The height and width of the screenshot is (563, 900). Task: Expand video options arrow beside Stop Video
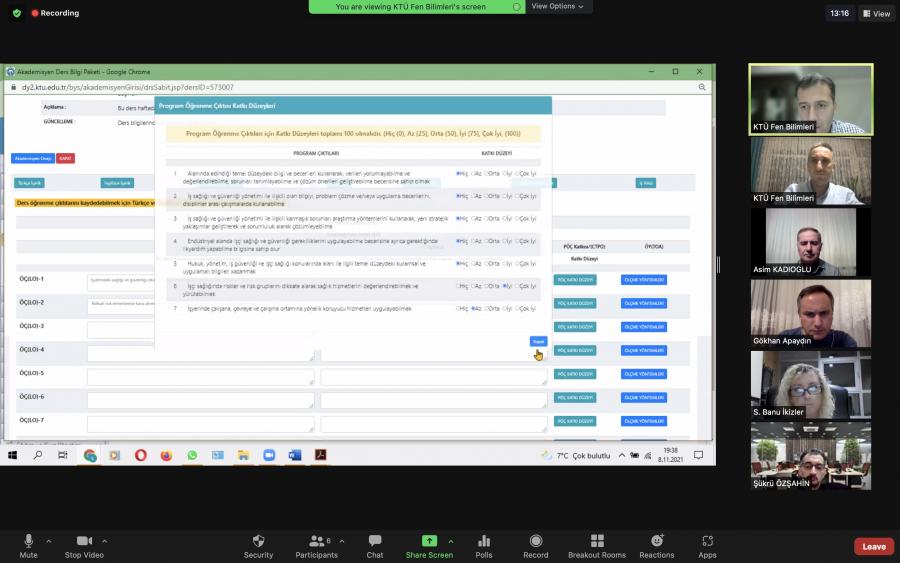pyautogui.click(x=104, y=541)
